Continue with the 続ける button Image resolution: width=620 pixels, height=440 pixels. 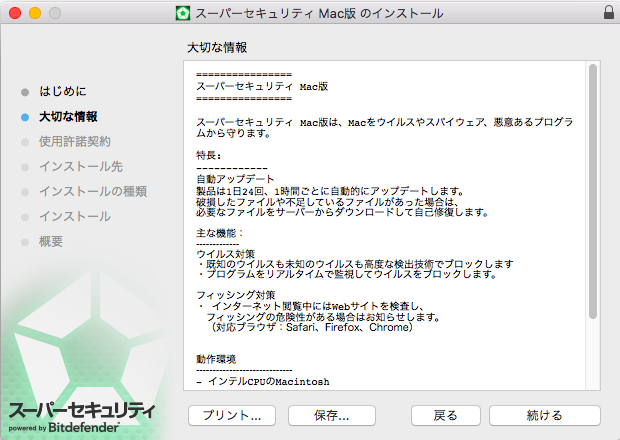544,415
